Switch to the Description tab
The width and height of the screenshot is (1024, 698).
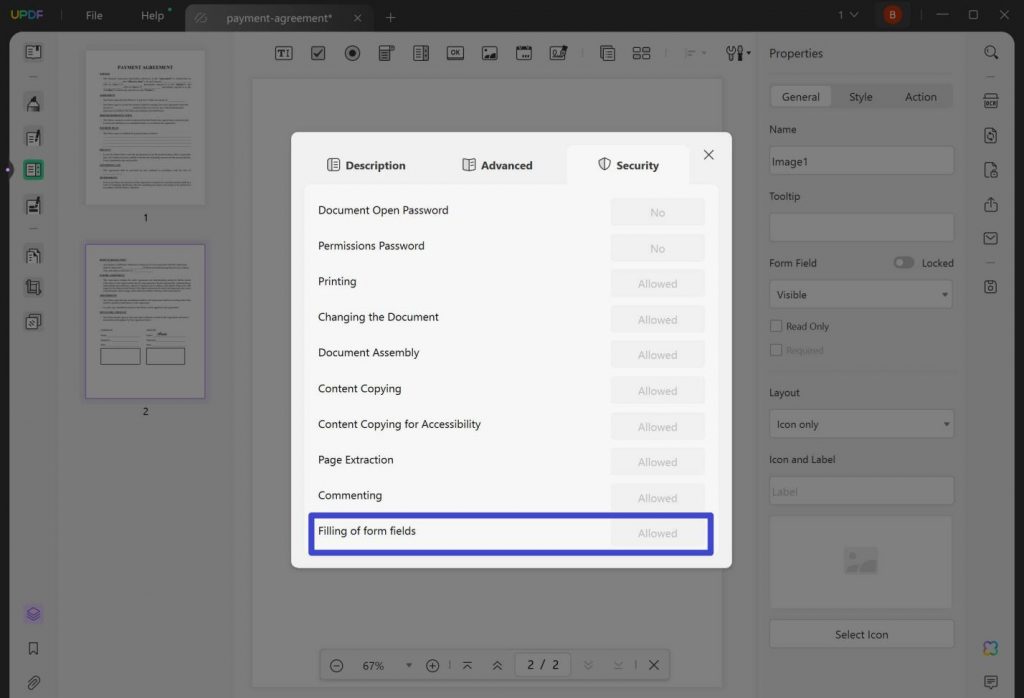point(366,165)
